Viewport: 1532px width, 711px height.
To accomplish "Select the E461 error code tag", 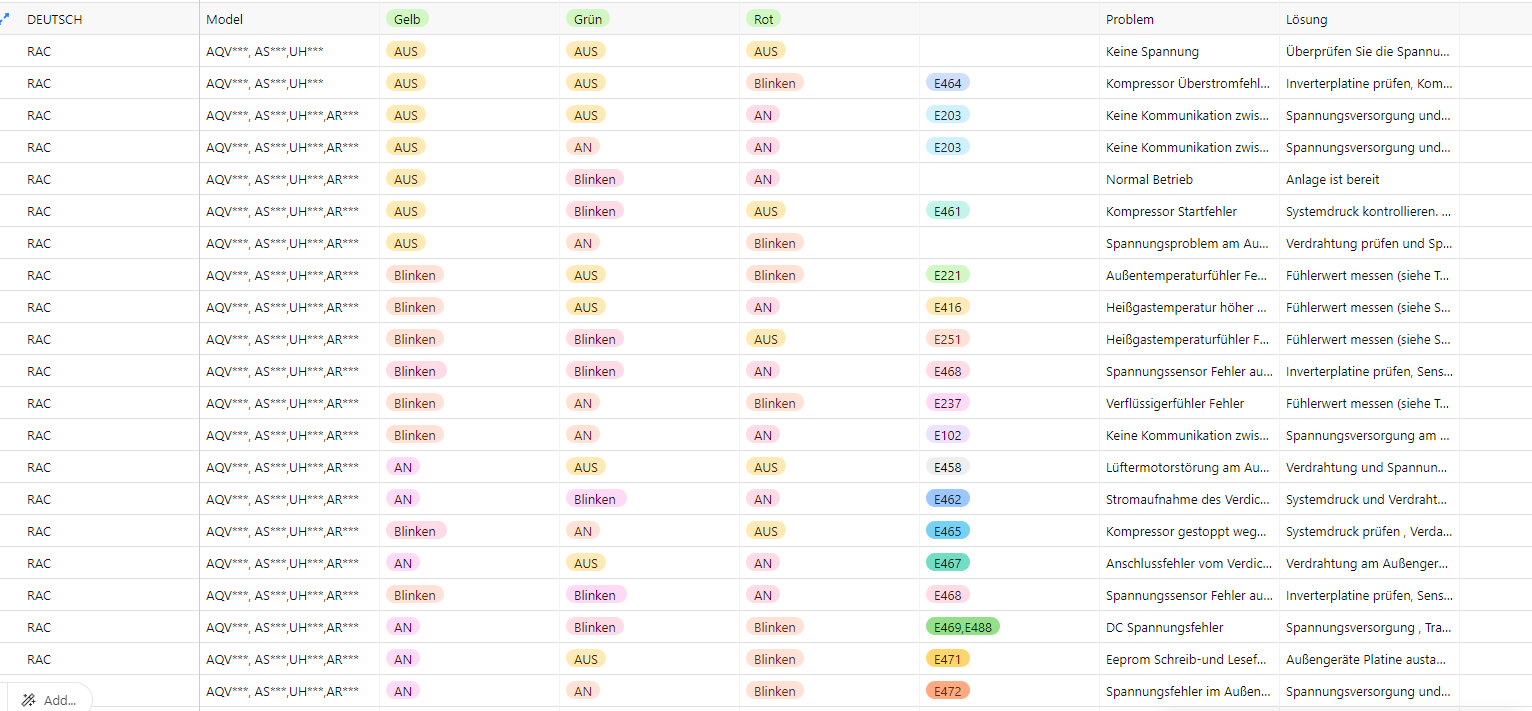I will tap(948, 211).
